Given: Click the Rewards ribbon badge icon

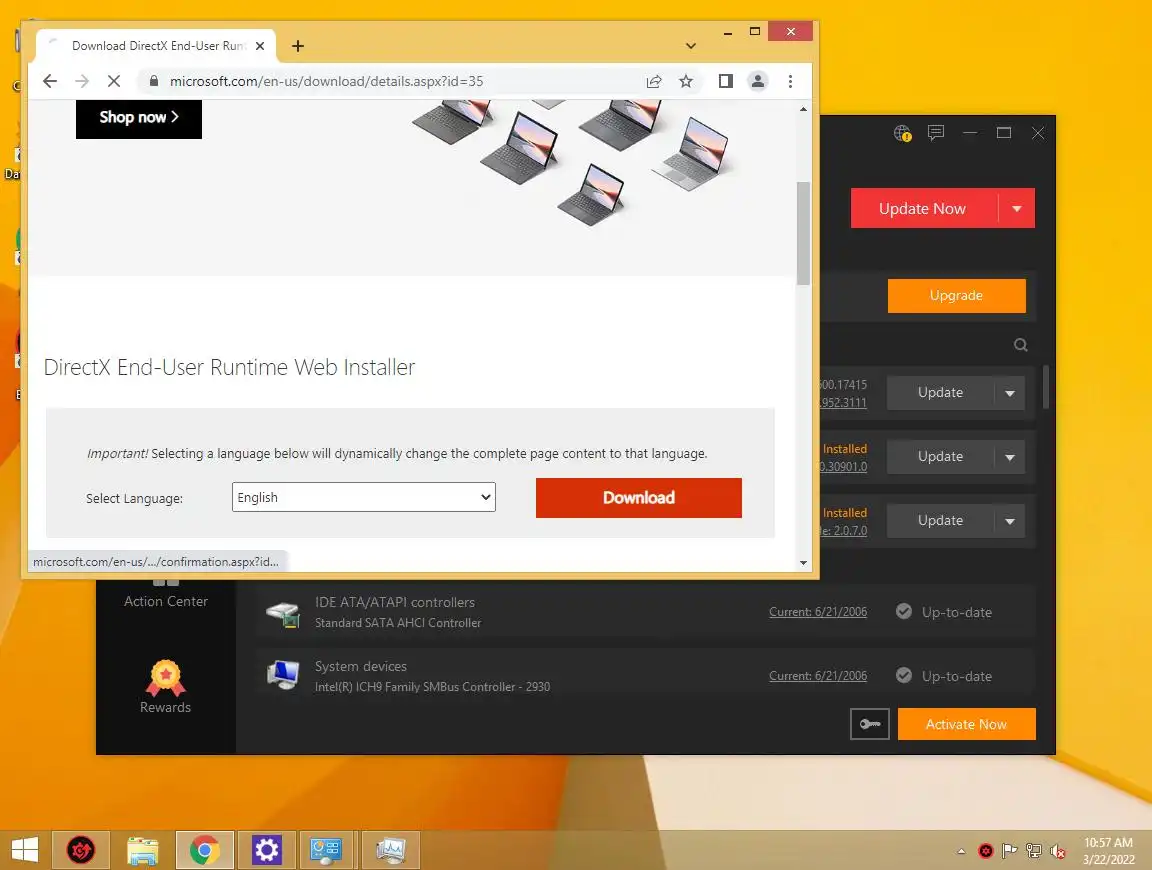Looking at the screenshot, I should click(165, 677).
